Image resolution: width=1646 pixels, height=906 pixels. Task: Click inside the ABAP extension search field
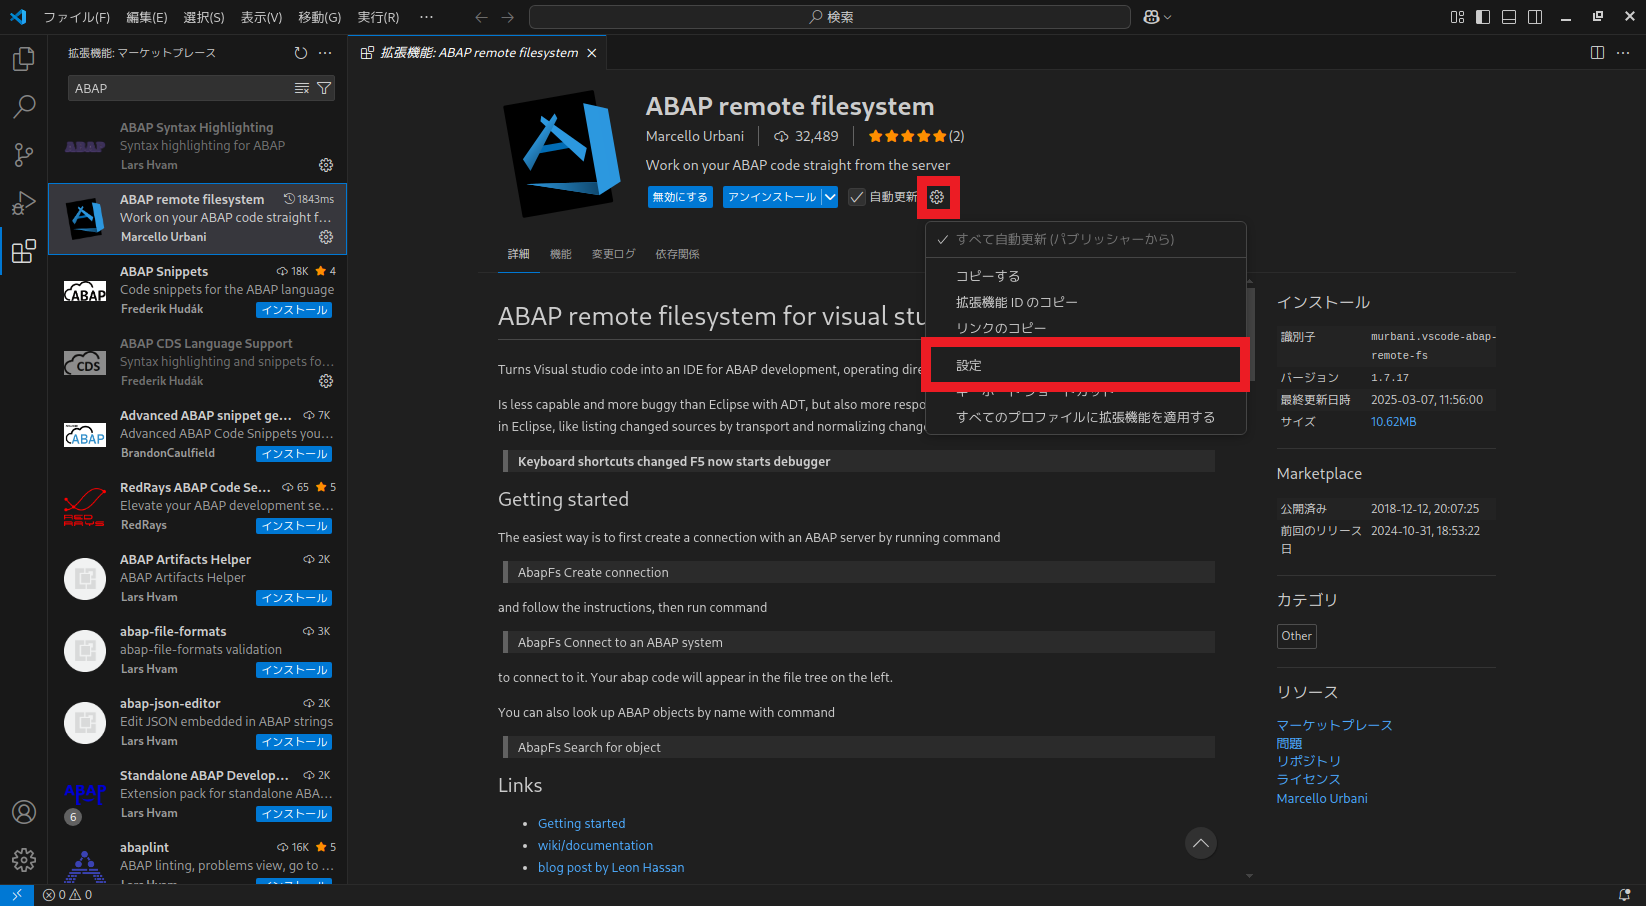(180, 88)
